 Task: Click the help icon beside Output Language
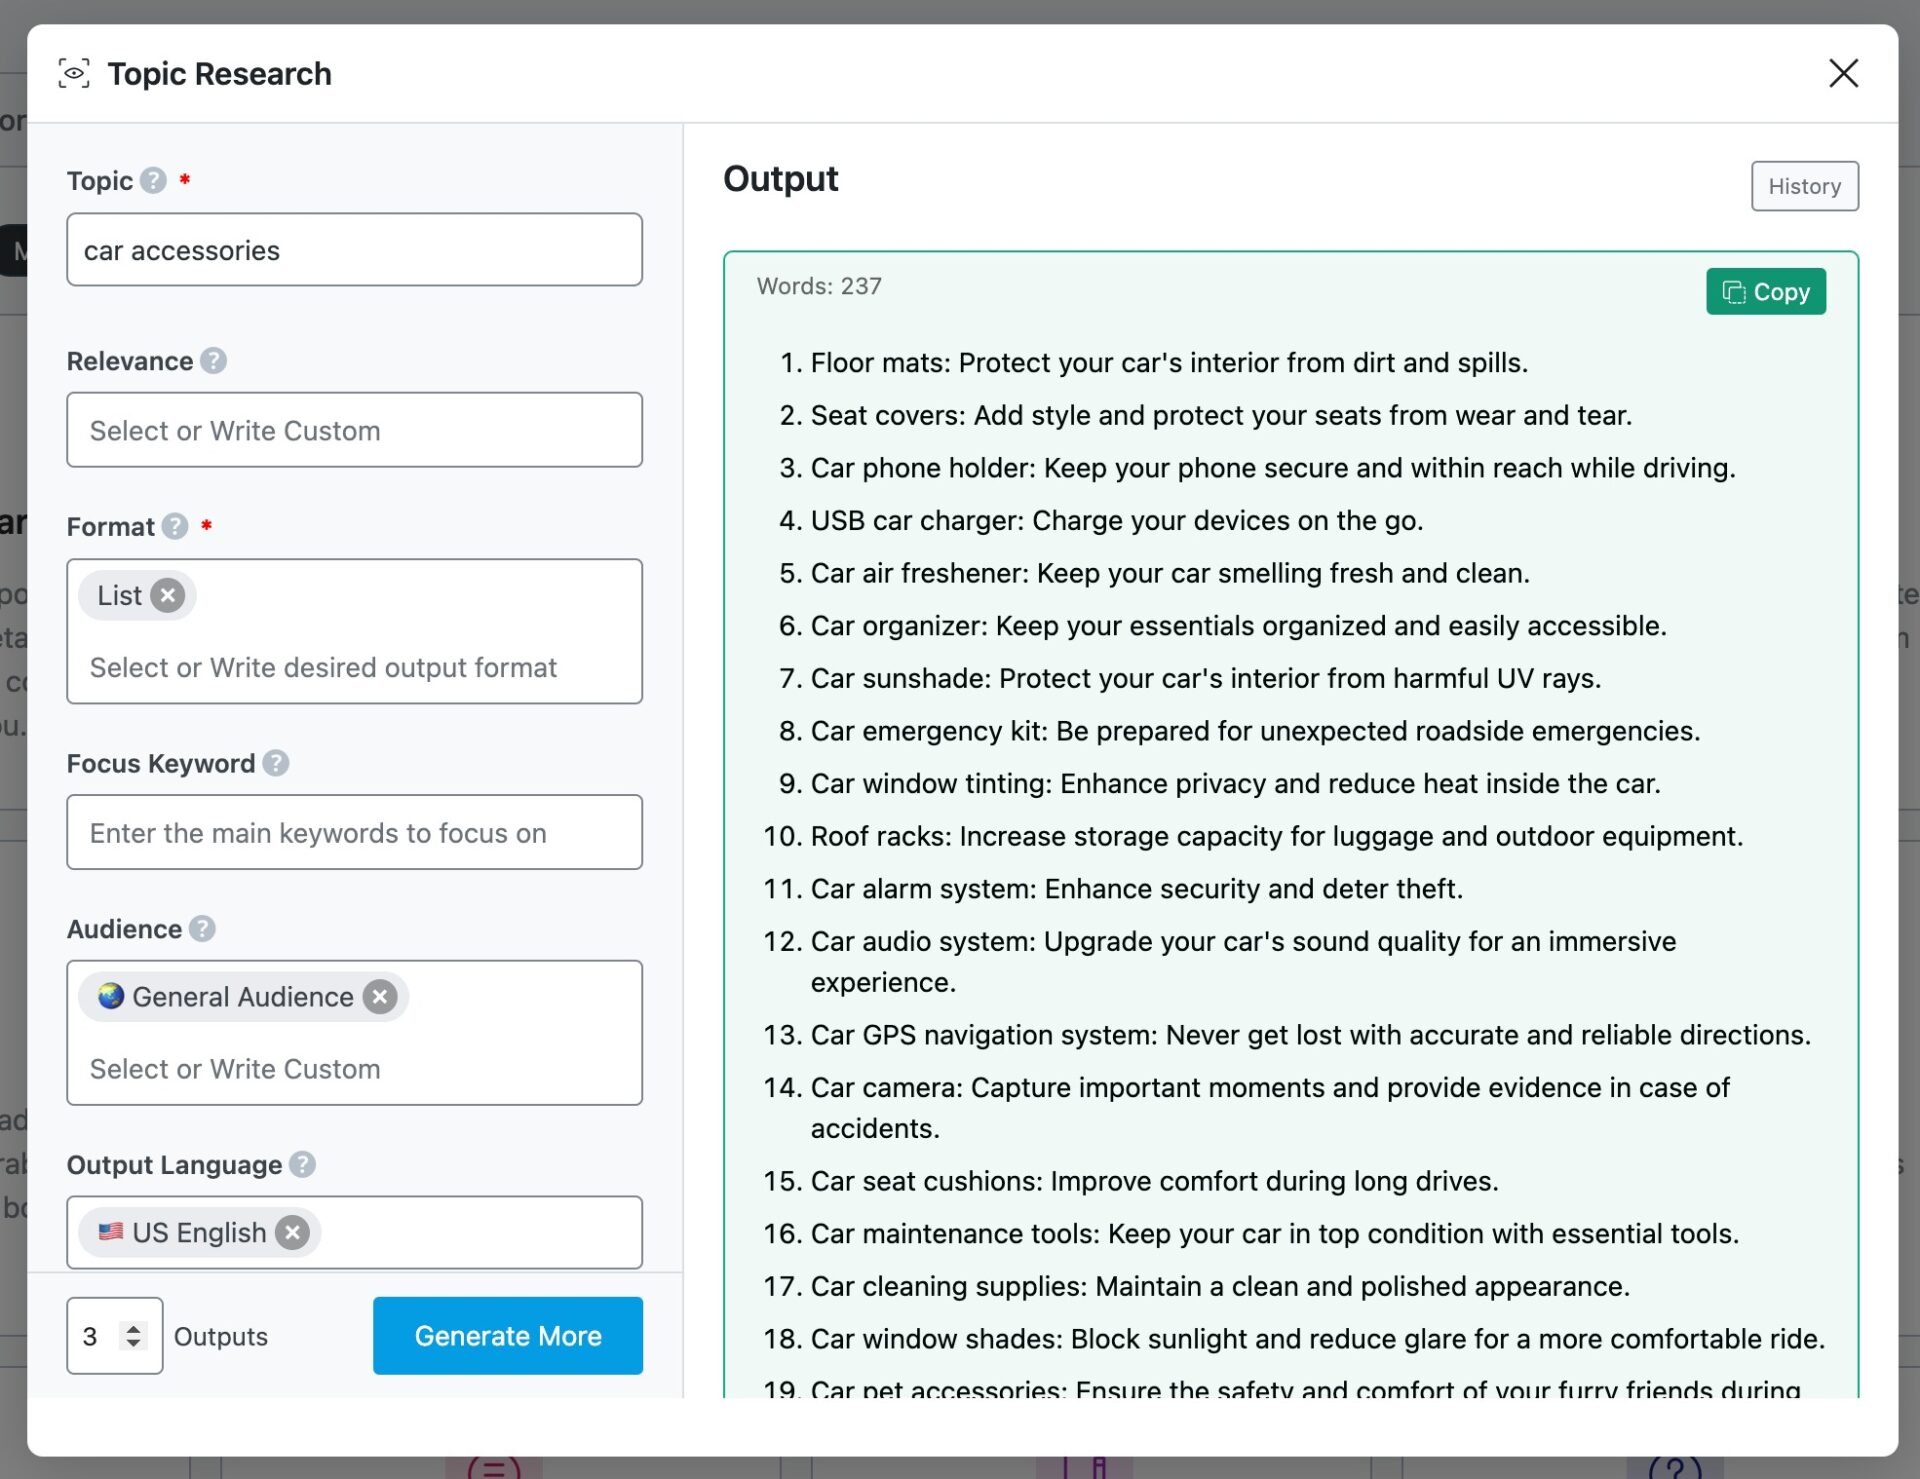tap(302, 1164)
